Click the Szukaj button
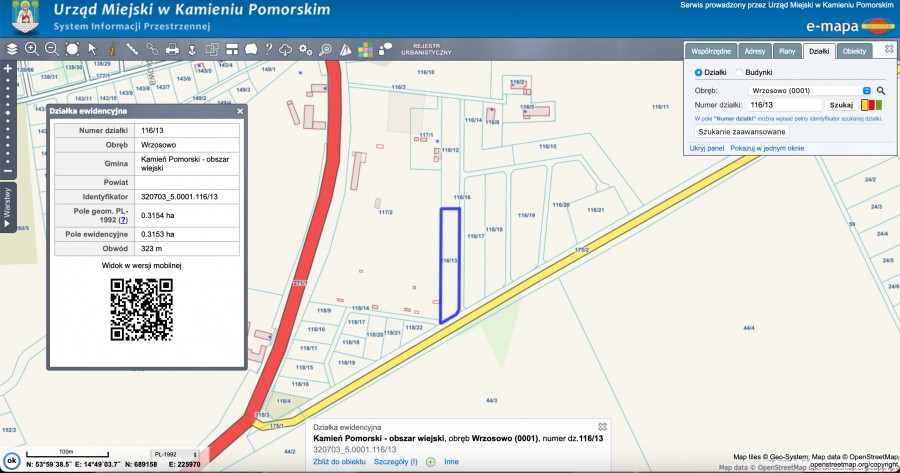Image resolution: width=900 pixels, height=473 pixels. click(x=842, y=104)
